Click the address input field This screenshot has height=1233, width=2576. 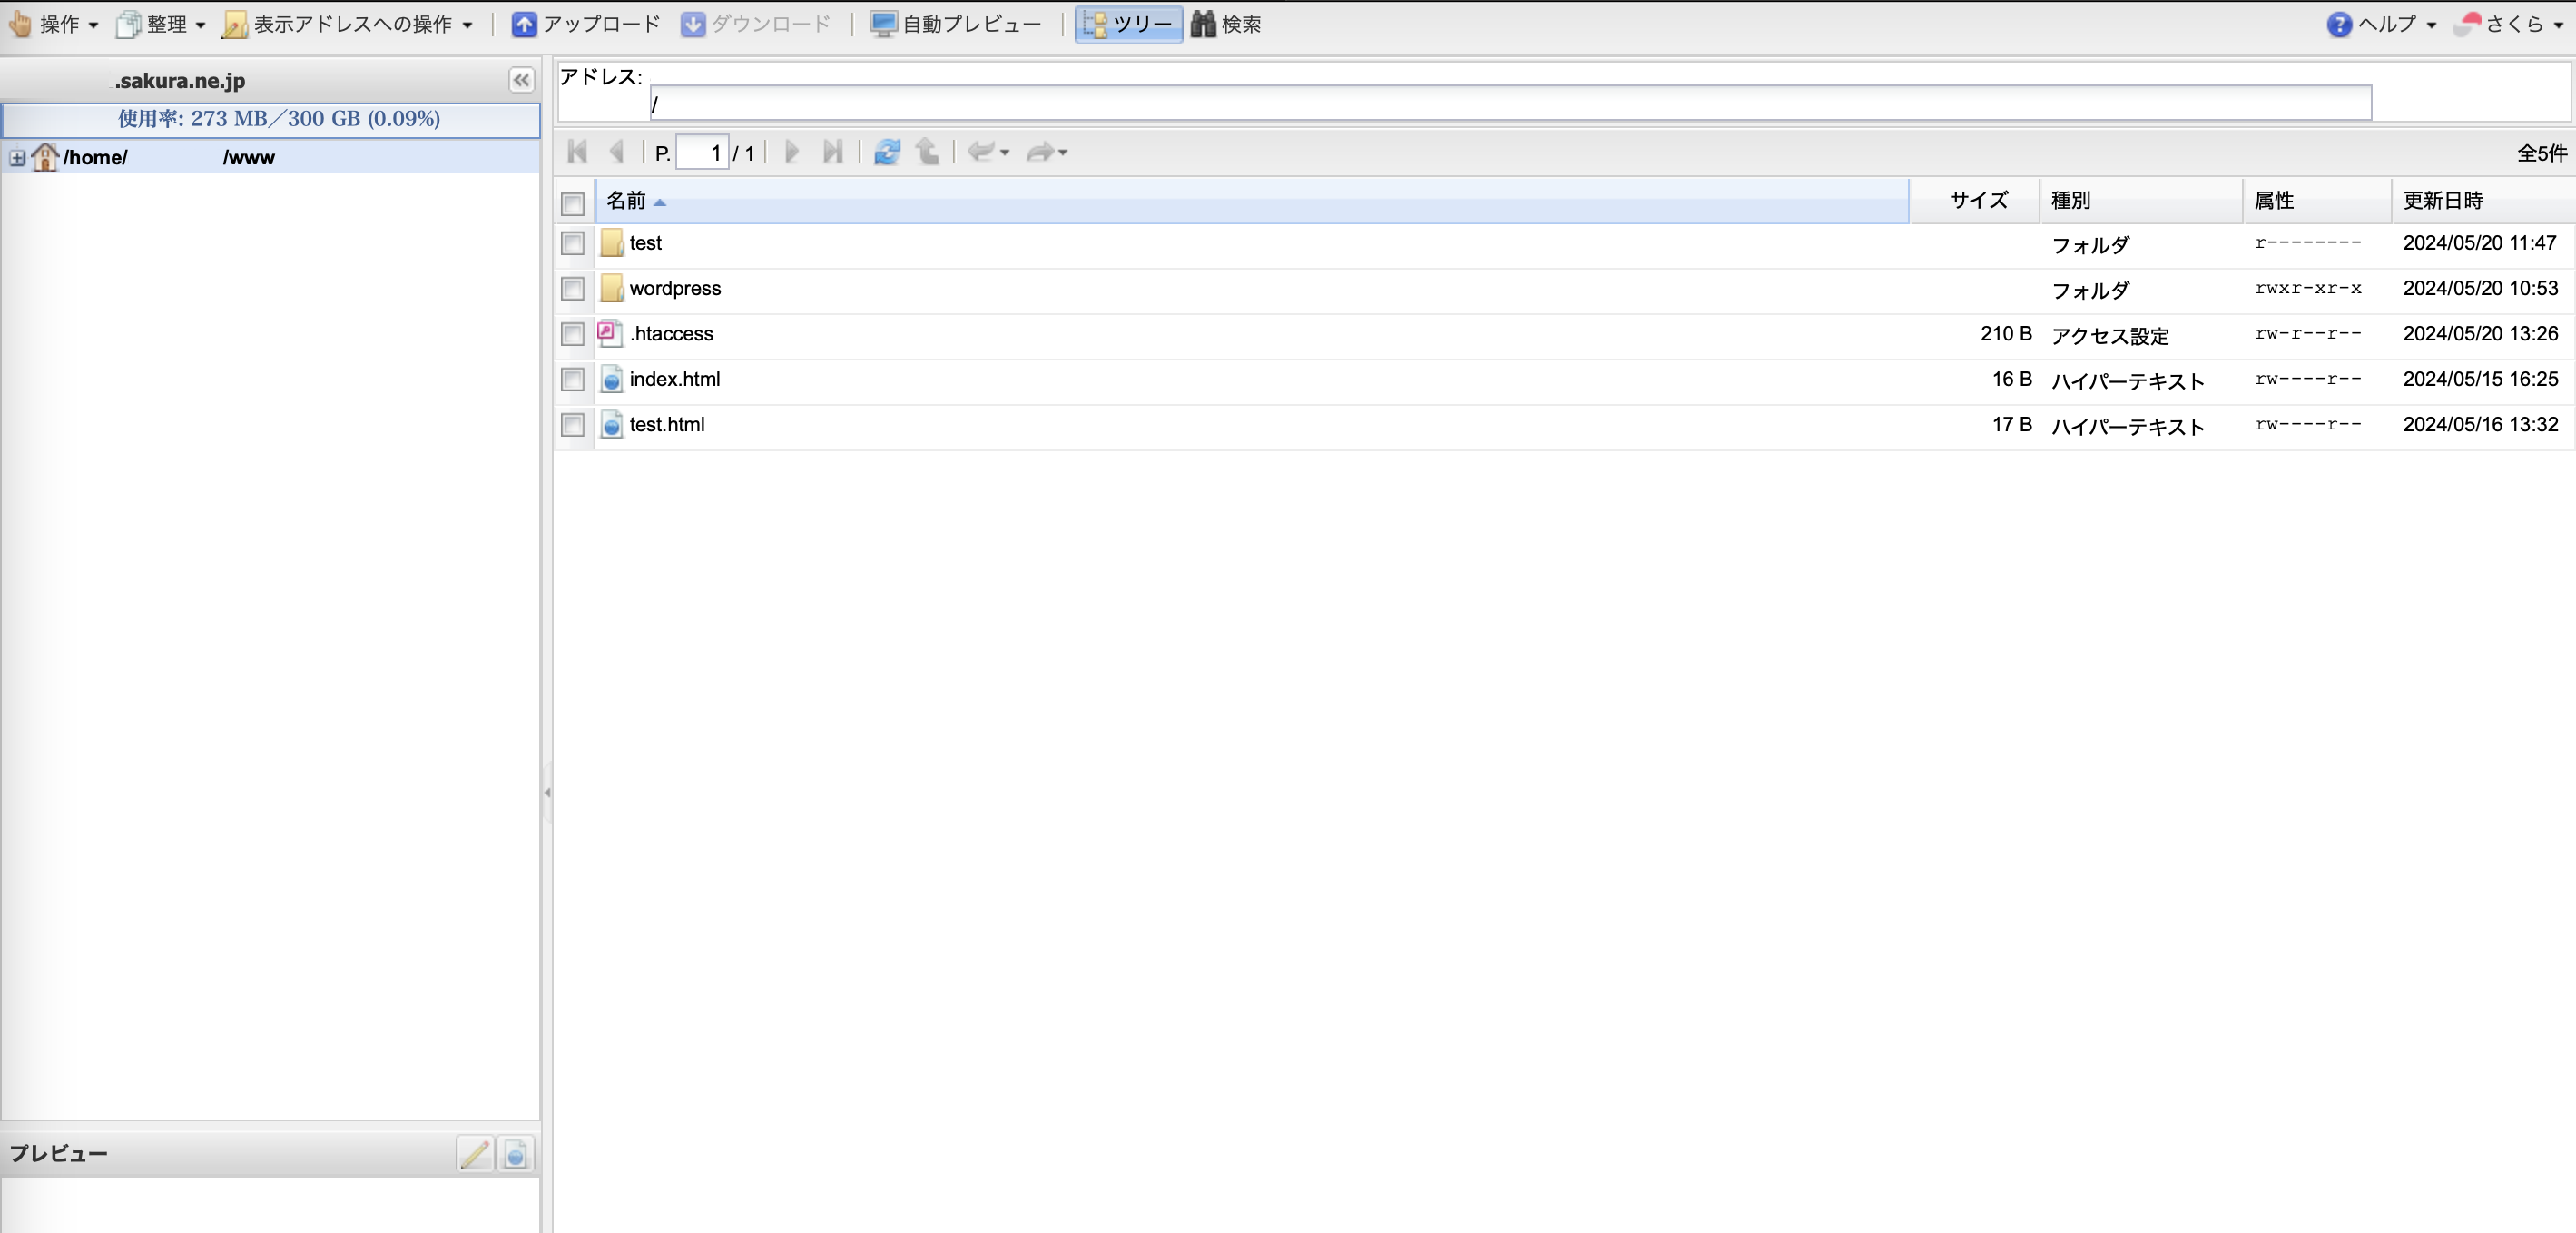[1510, 103]
